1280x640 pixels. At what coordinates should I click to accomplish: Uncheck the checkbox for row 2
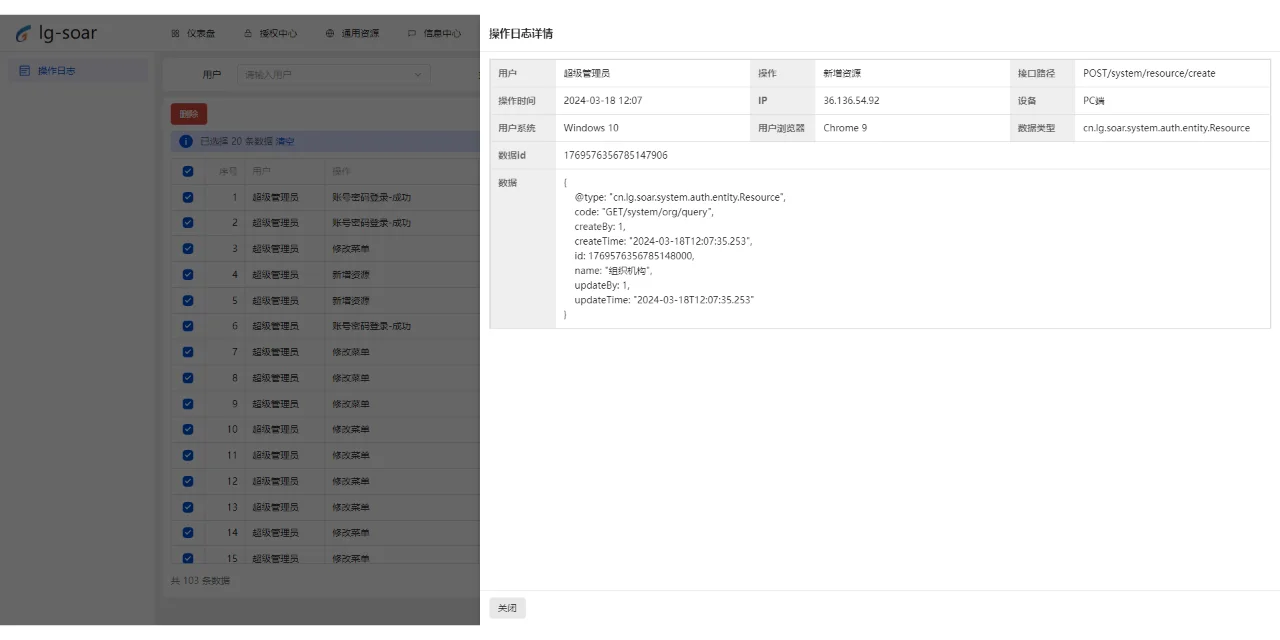pos(188,223)
